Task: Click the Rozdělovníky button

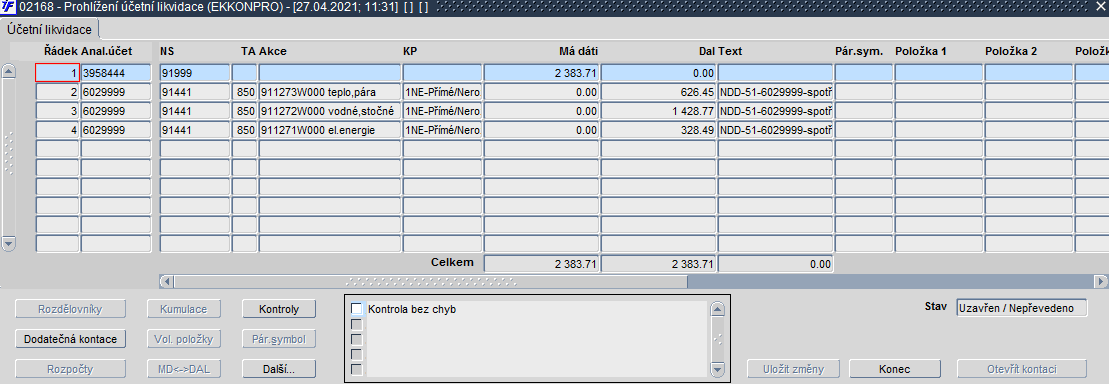Action: tap(71, 309)
